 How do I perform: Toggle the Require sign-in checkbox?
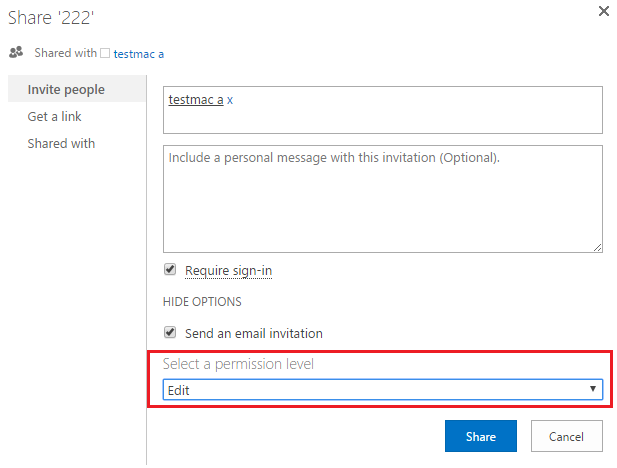[x=170, y=270]
